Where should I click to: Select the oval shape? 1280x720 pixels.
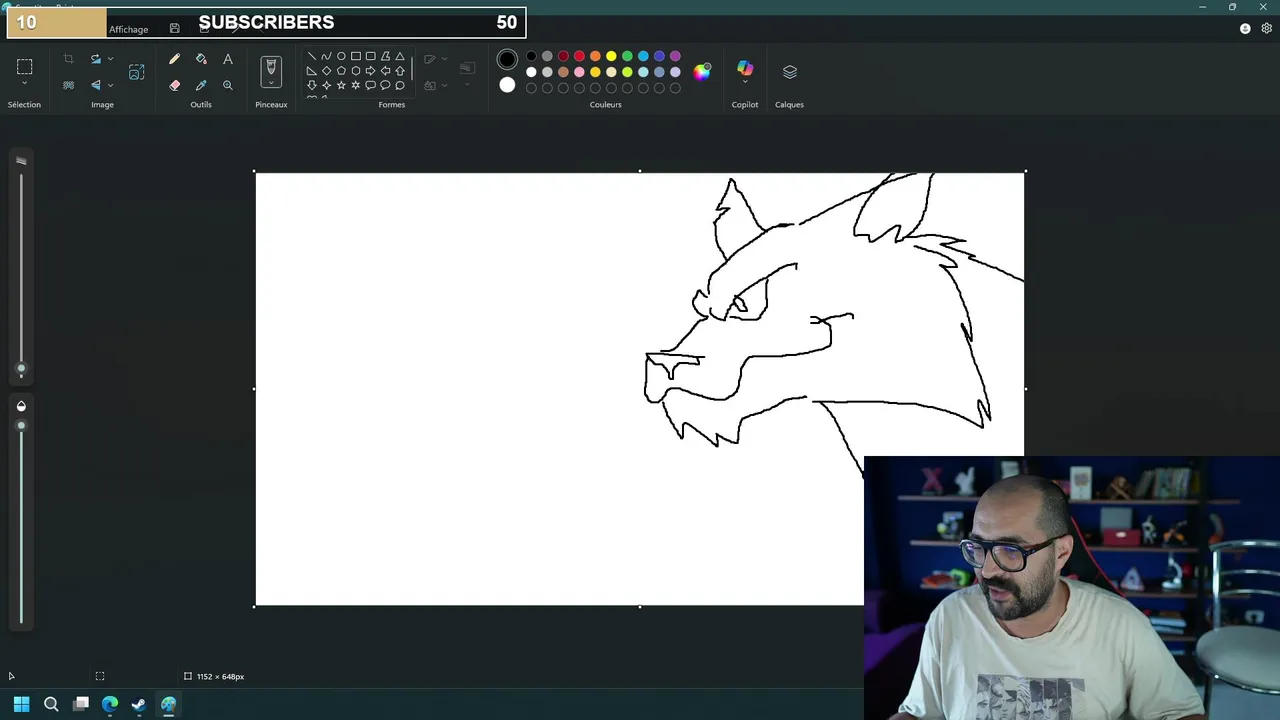point(341,56)
